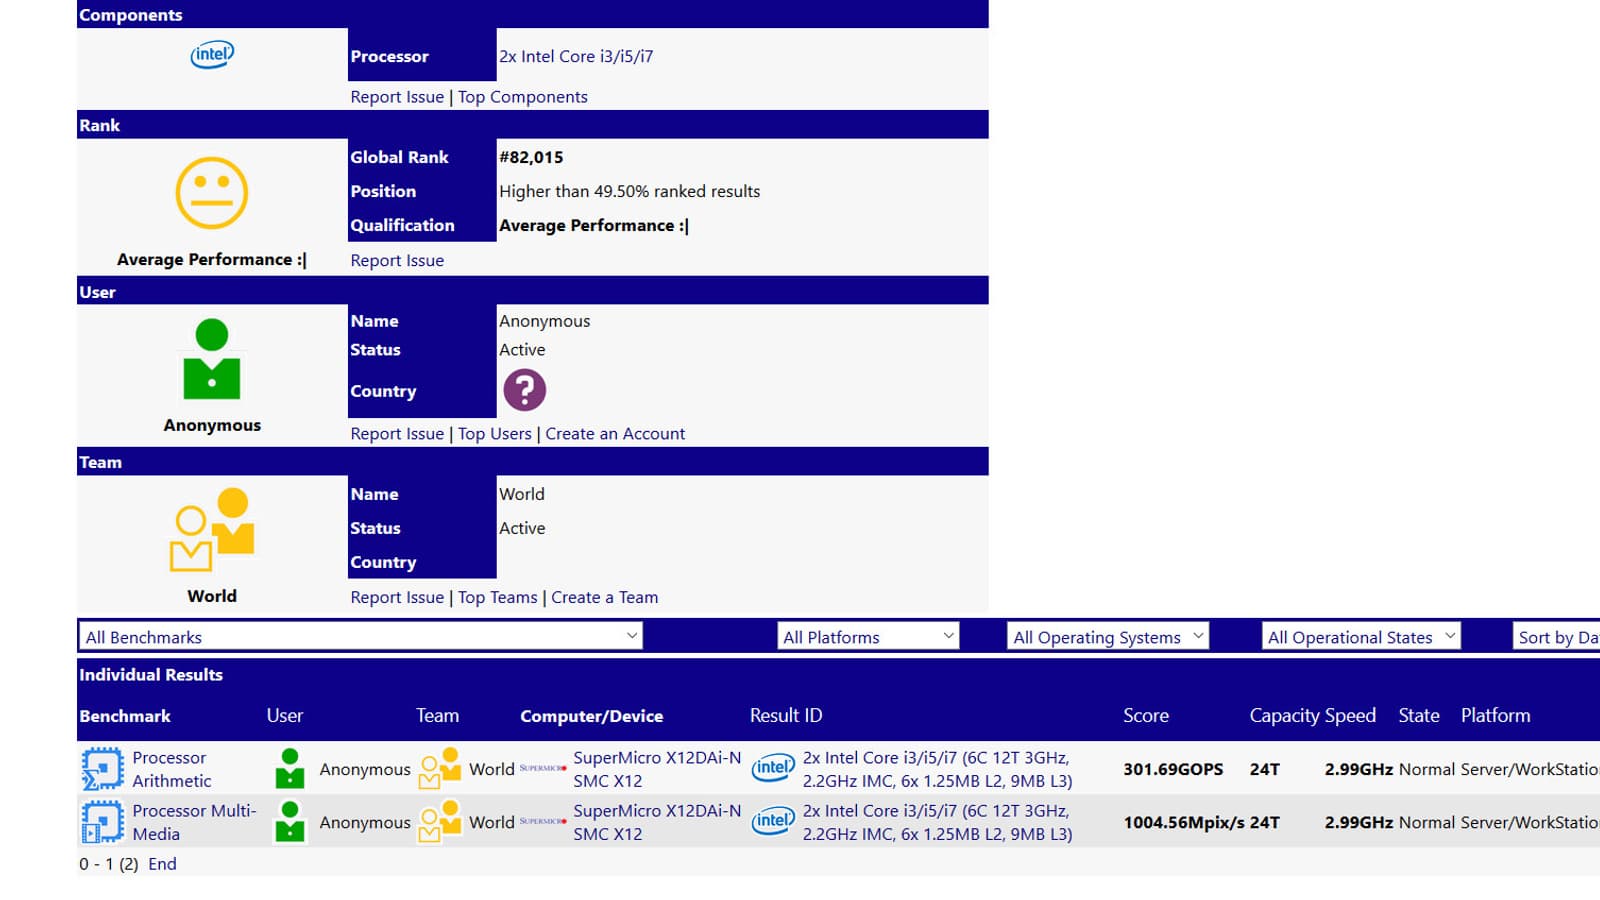
Task: Click Intel logo in Processor Multi-Media row
Action: (x=773, y=821)
